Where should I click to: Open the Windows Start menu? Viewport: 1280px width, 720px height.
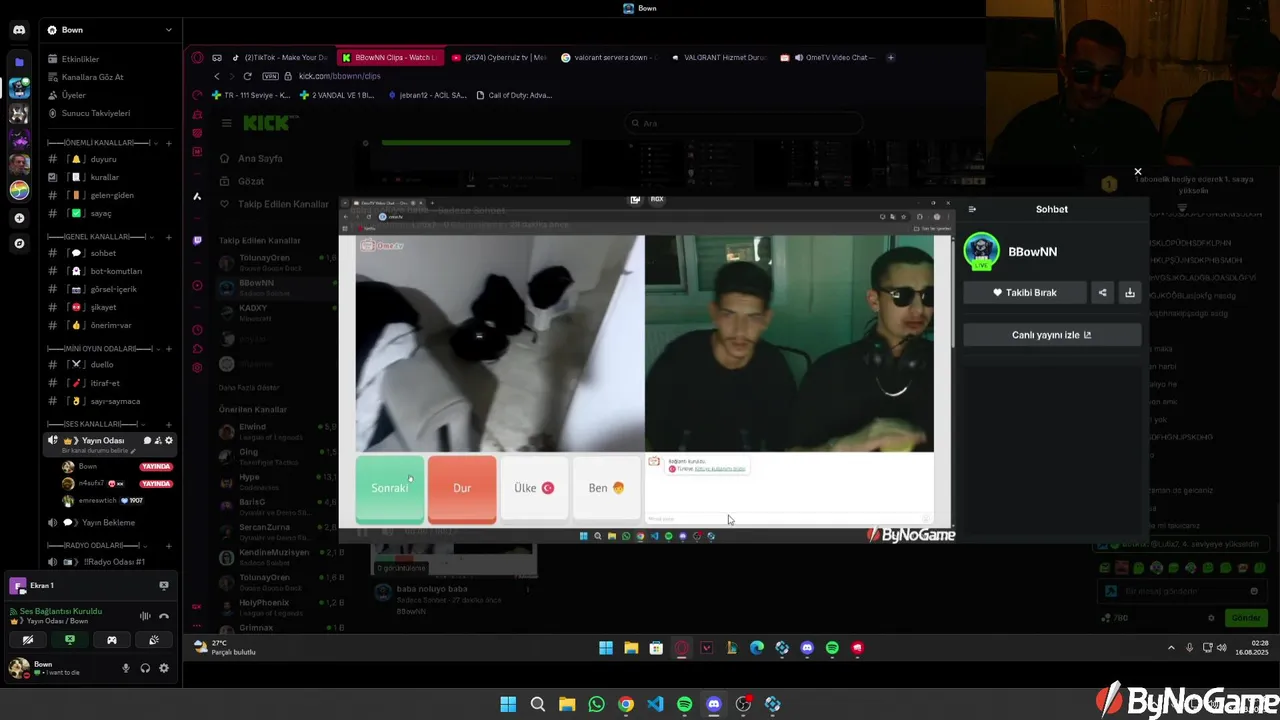[508, 704]
